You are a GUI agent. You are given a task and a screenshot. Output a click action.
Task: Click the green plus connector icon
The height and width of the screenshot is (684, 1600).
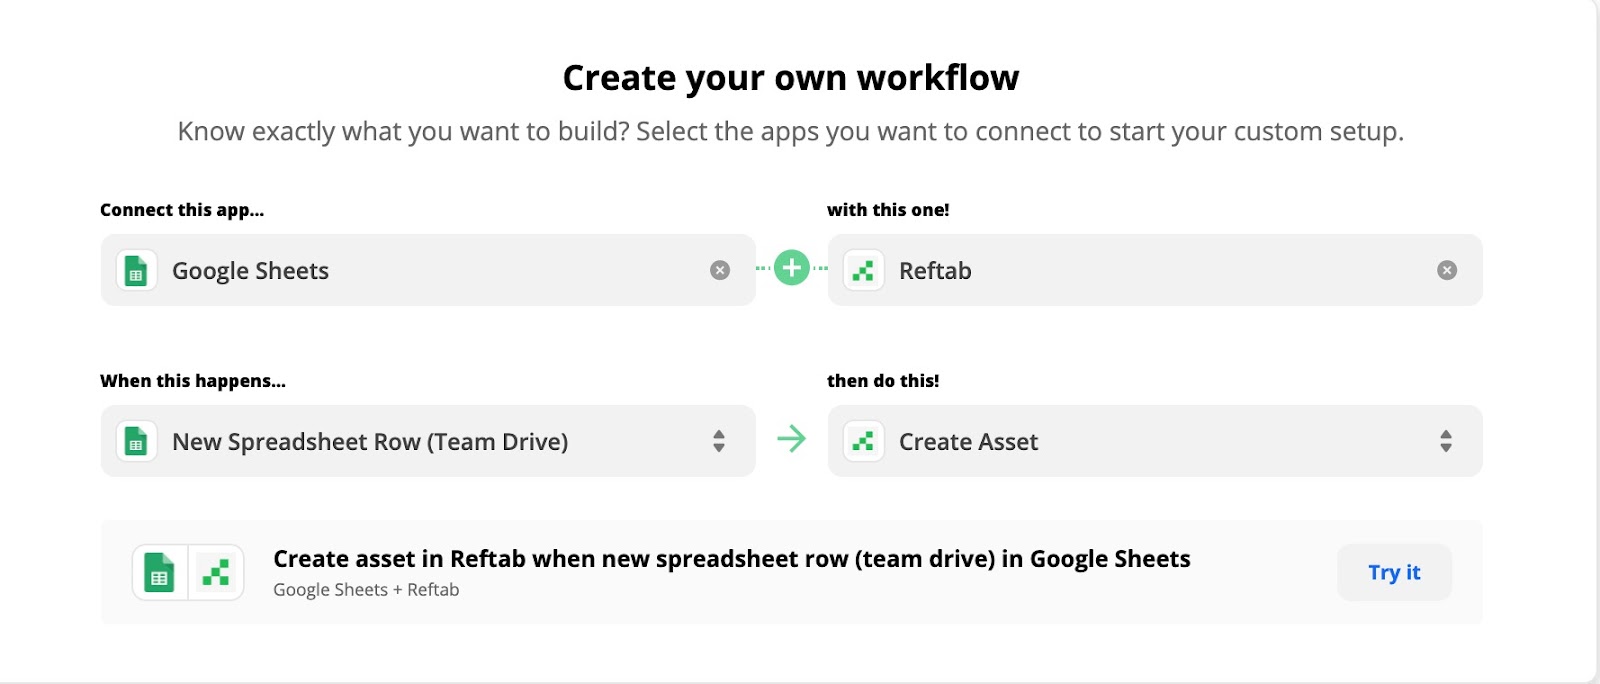coord(792,268)
